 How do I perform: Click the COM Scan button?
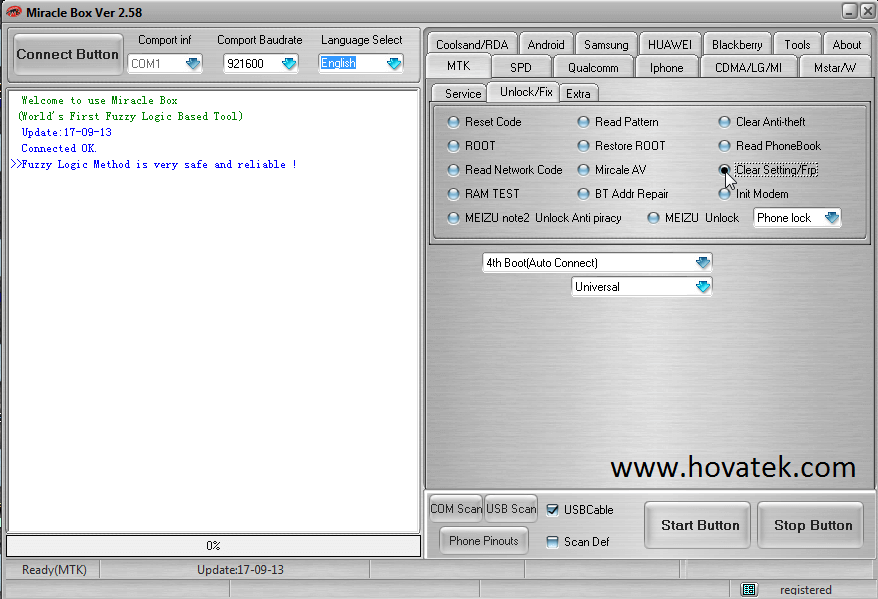tap(456, 509)
